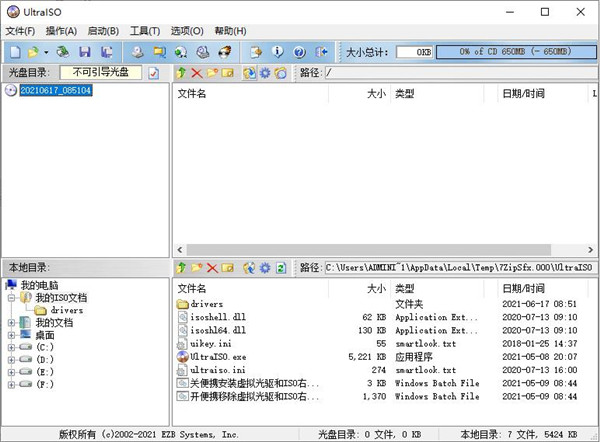Click the red delete X in disc pane
The width and height of the screenshot is (600, 442).
click(197, 73)
